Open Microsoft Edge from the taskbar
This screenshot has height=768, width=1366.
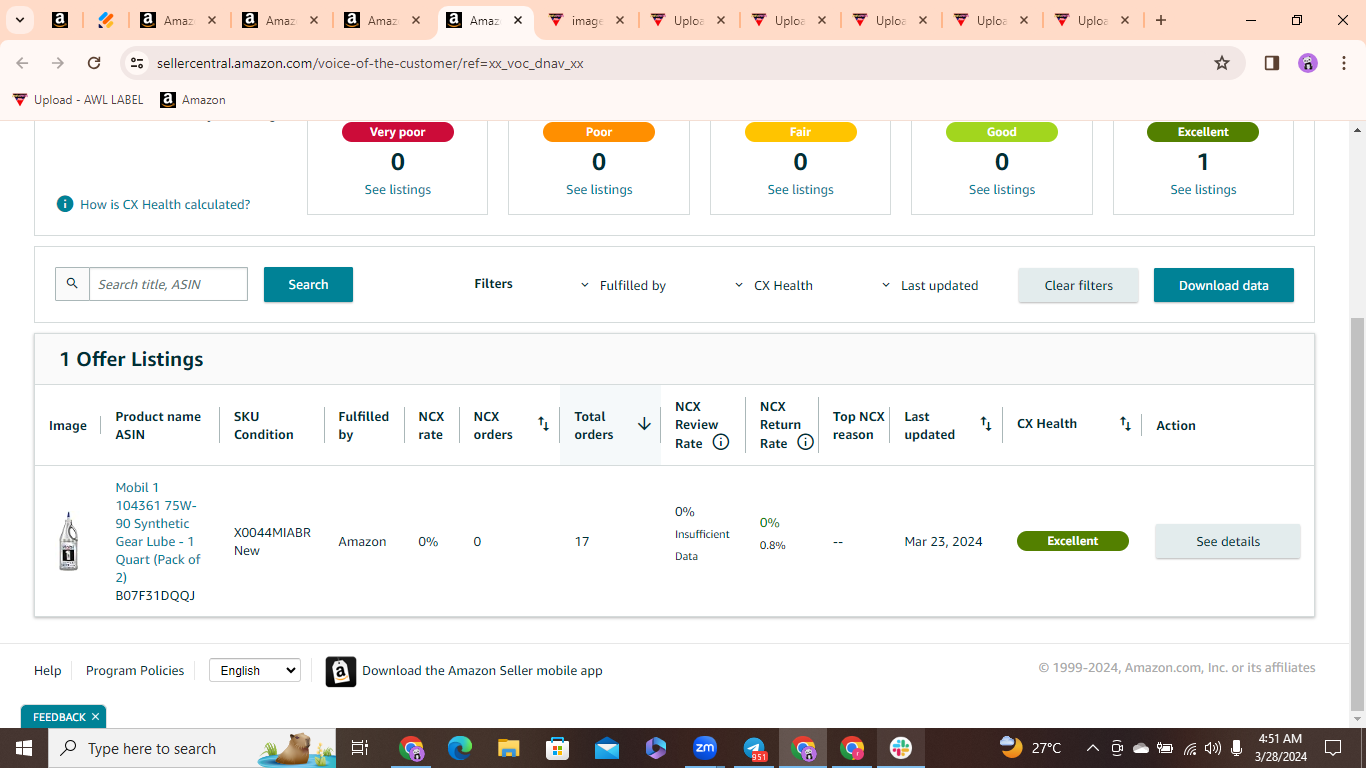tap(460, 748)
